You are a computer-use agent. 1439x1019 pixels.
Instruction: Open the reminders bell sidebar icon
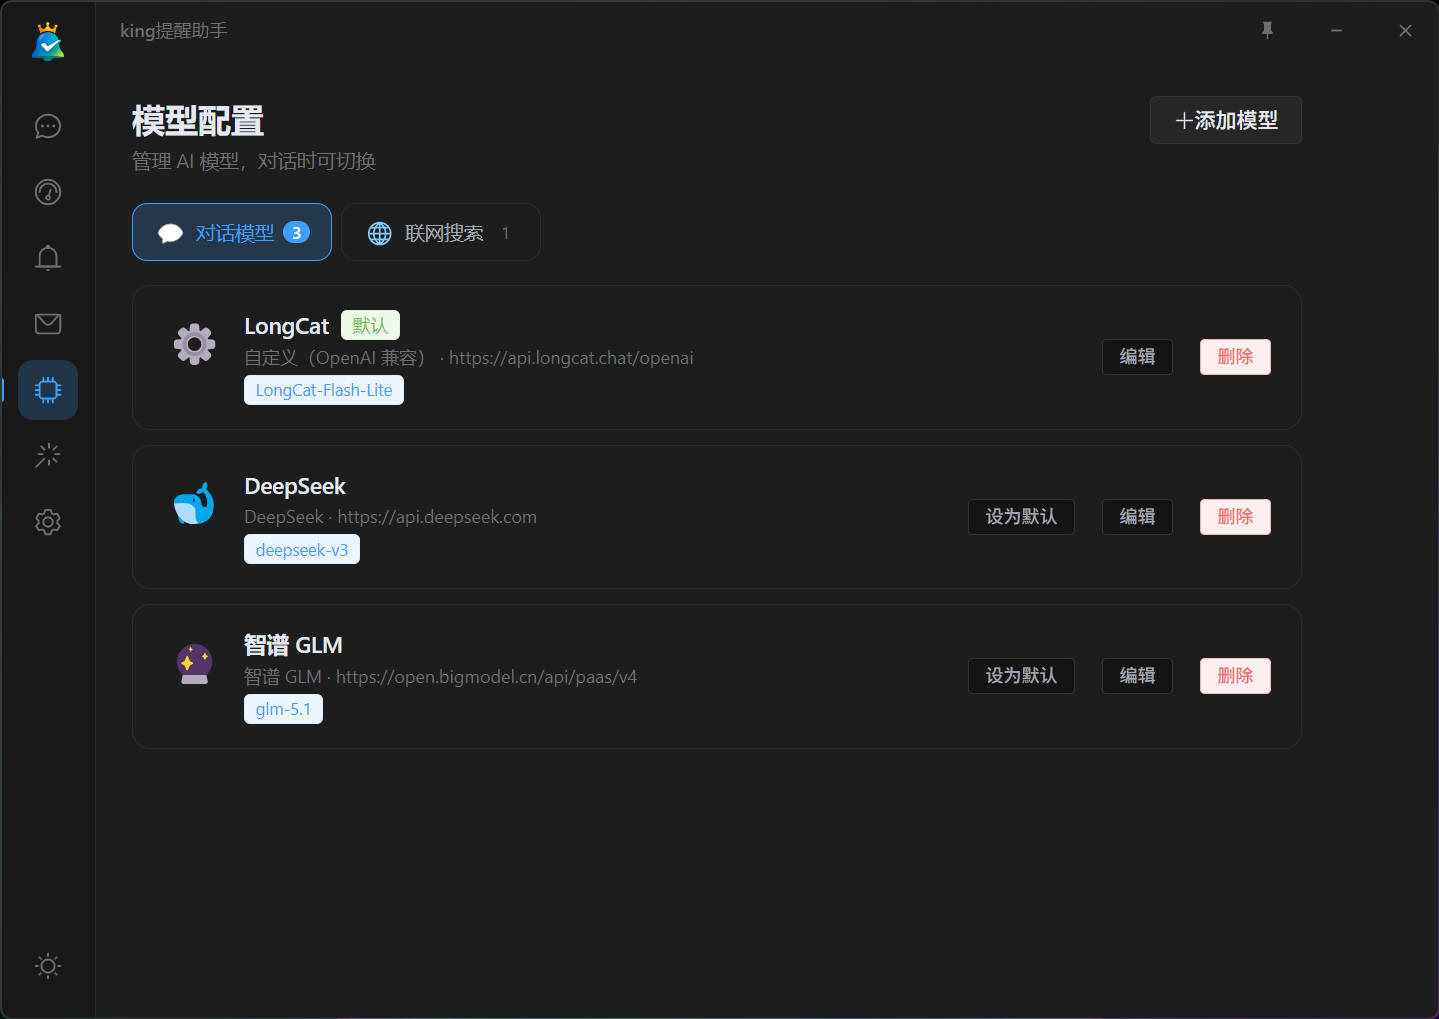[x=48, y=258]
